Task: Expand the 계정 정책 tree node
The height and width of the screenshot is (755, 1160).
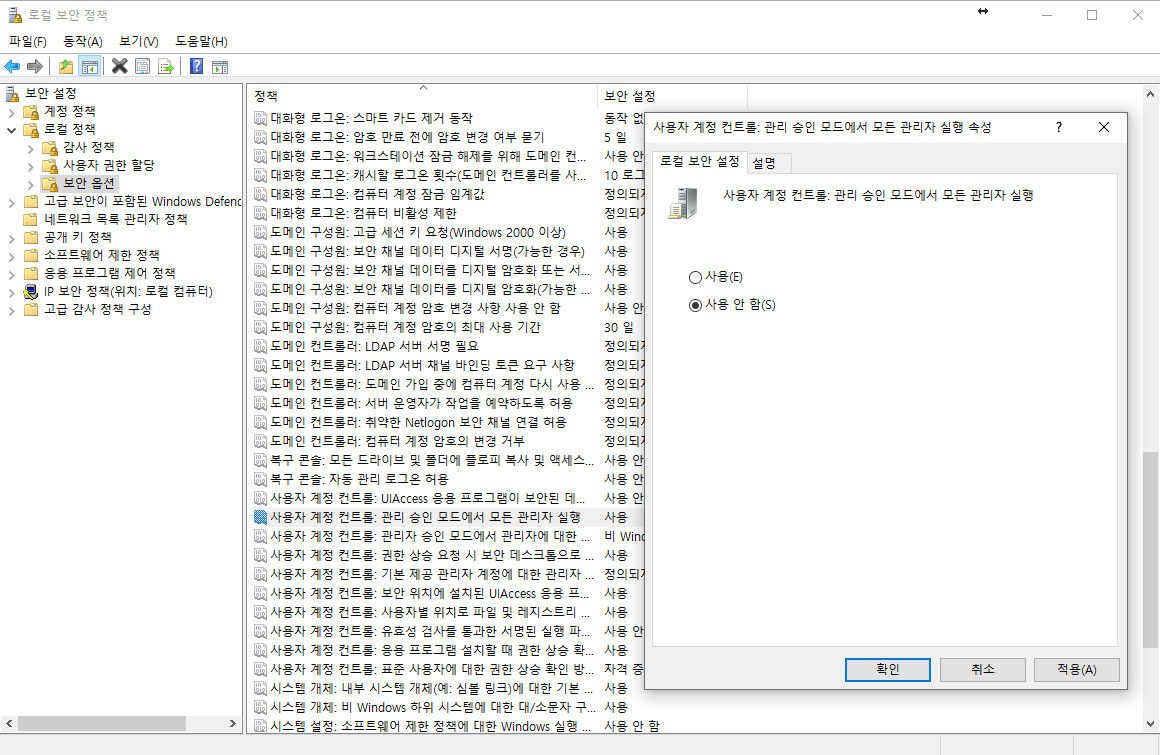Action: click(x=12, y=111)
